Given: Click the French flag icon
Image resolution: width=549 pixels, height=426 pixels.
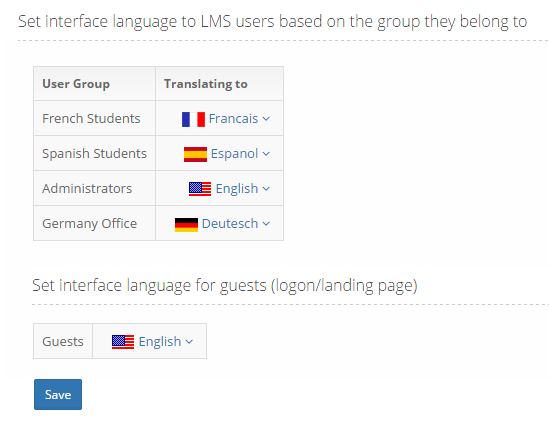Looking at the screenshot, I should (x=193, y=119).
